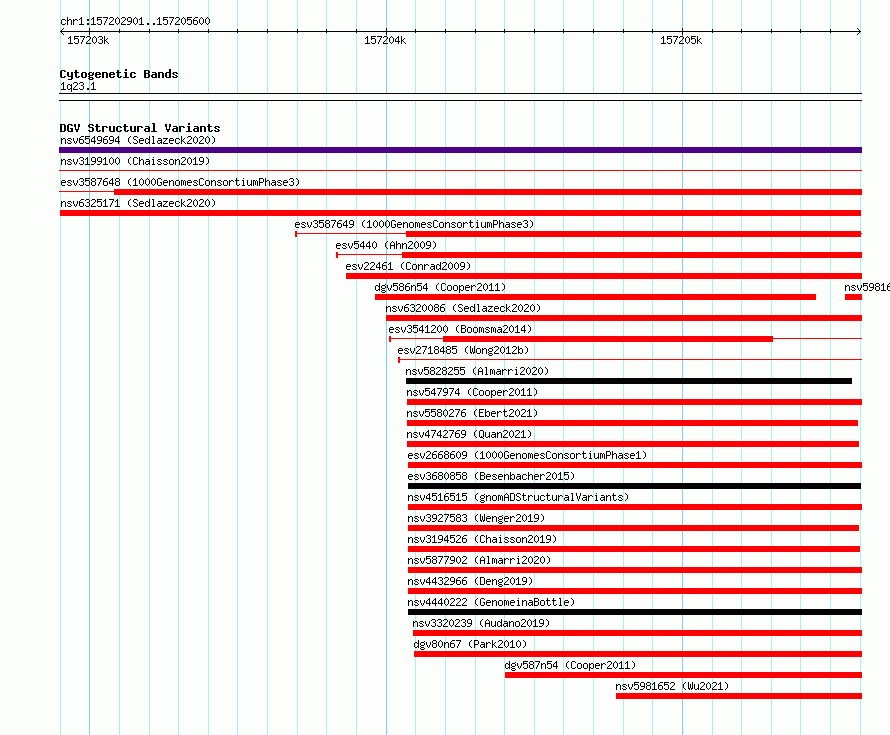Click the DGV Structural Variants track title
The image size is (890, 735).
click(140, 128)
